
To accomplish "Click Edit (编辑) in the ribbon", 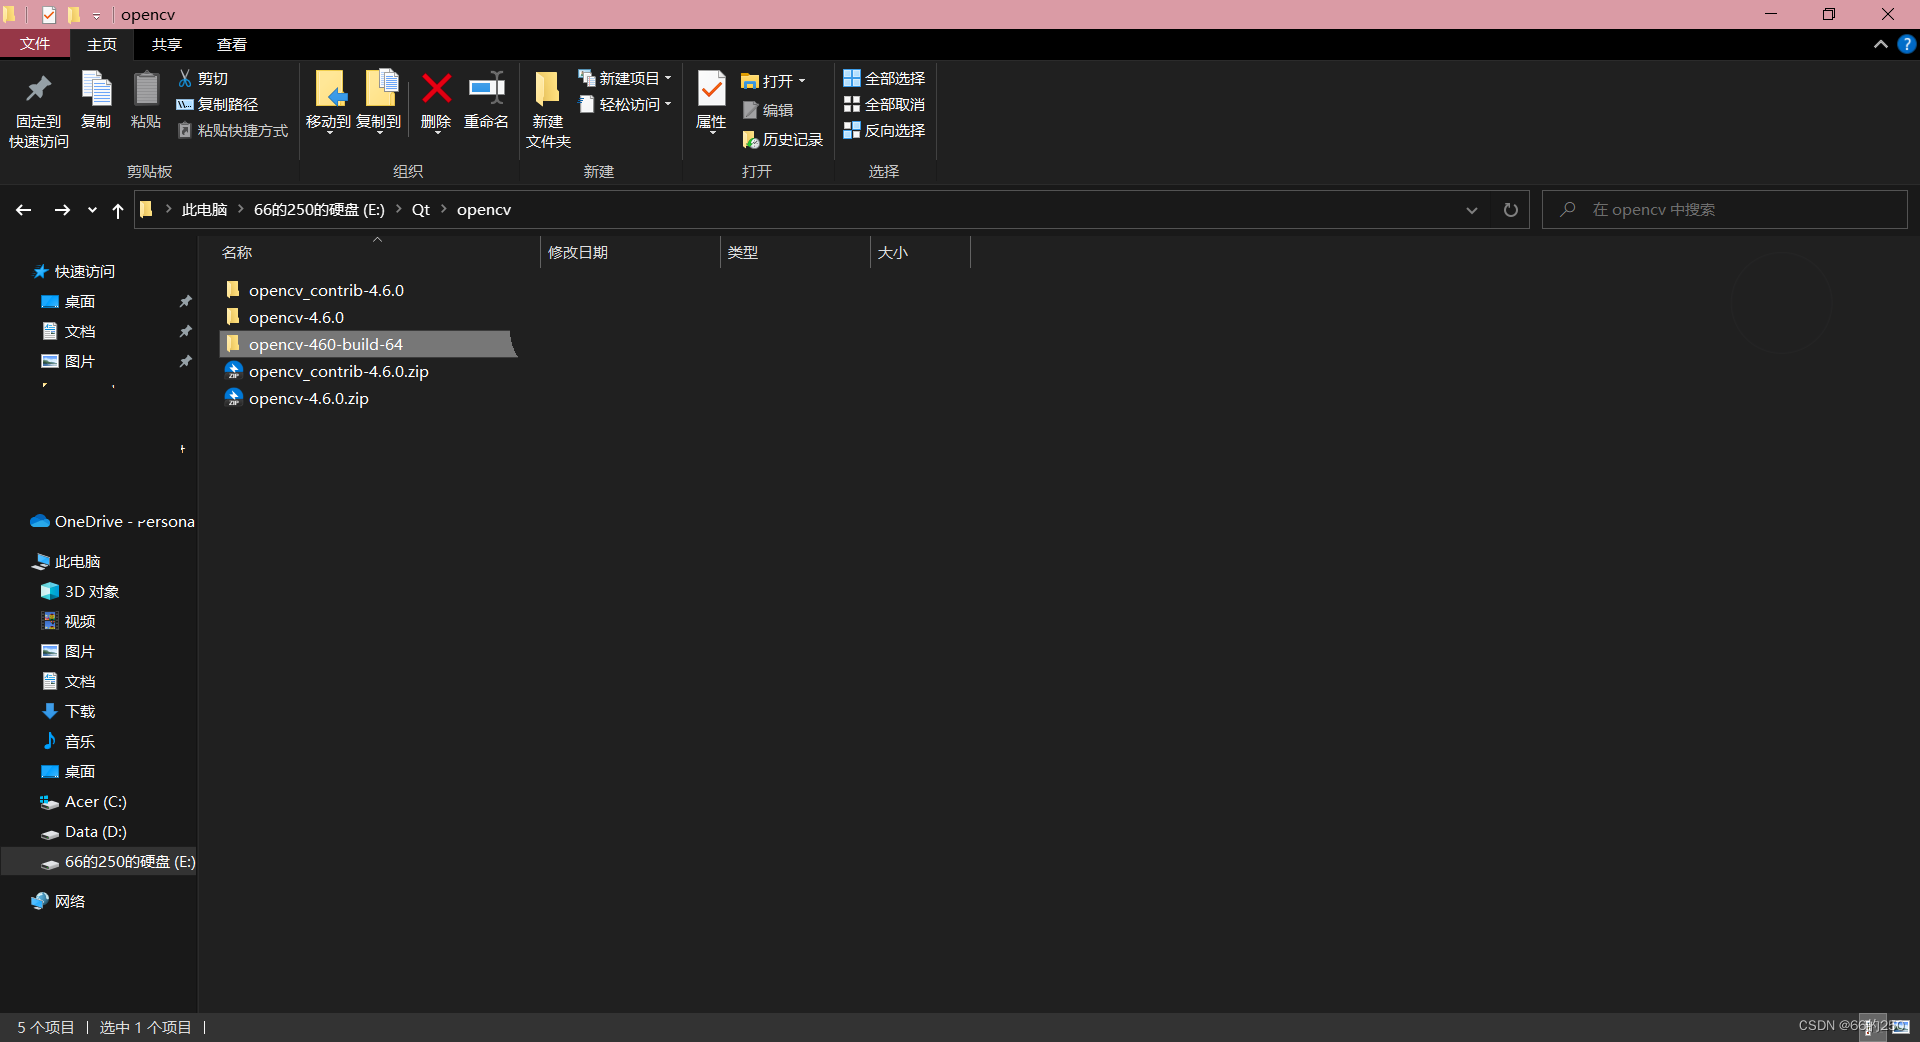I will (768, 110).
